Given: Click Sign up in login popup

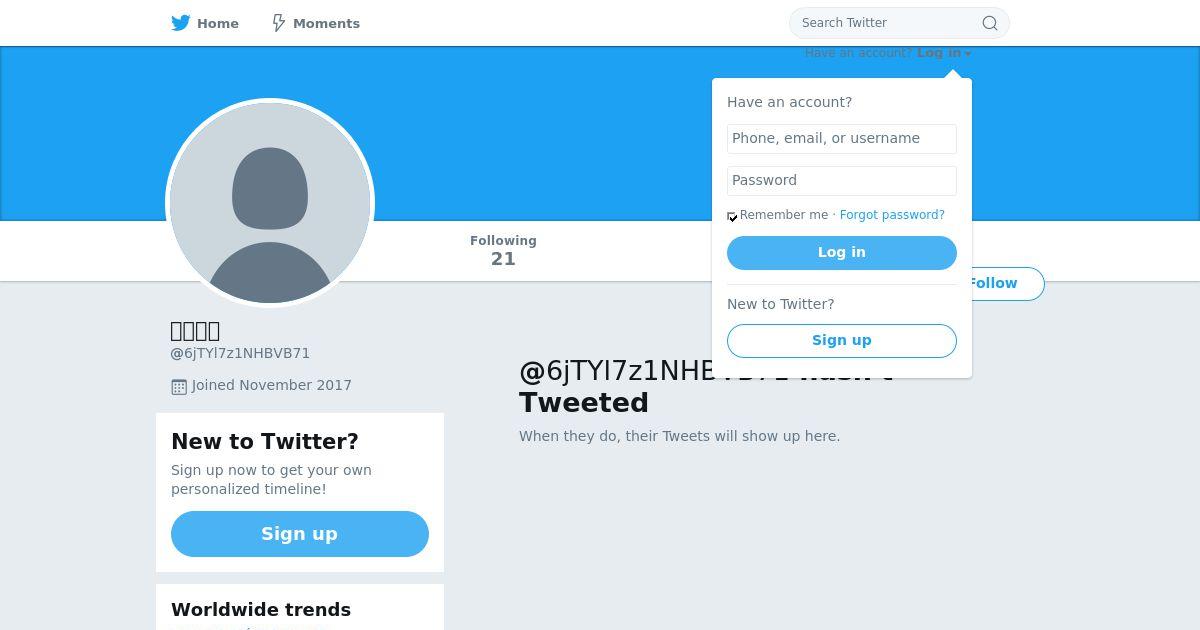Looking at the screenshot, I should coord(842,341).
